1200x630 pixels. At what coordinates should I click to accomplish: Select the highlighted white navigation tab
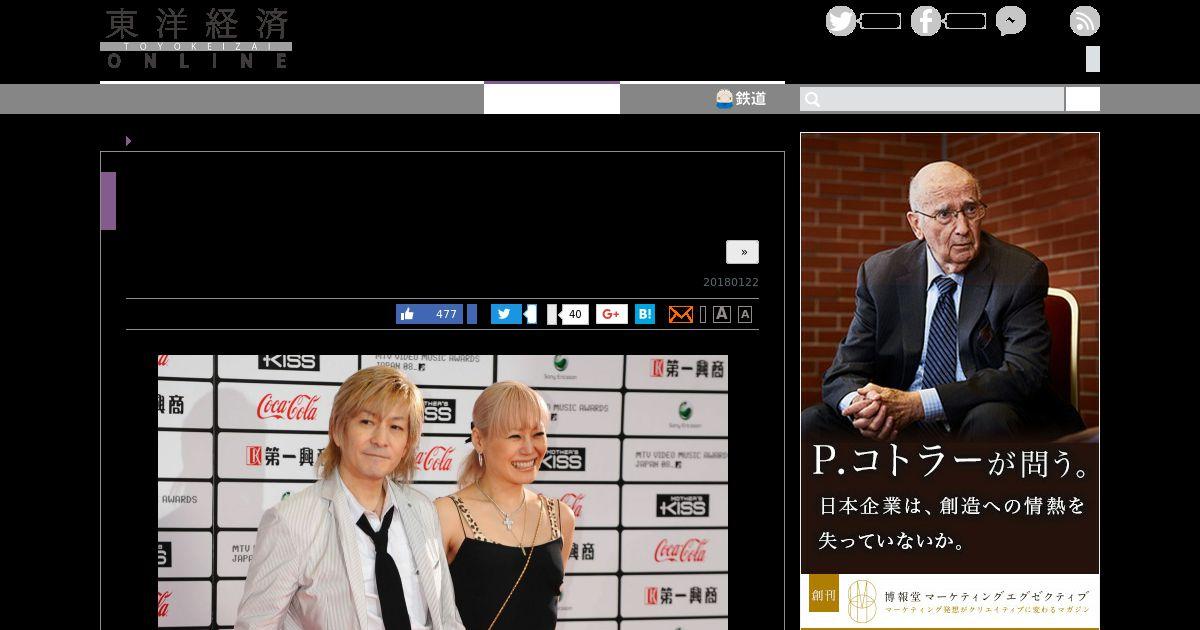tap(552, 98)
